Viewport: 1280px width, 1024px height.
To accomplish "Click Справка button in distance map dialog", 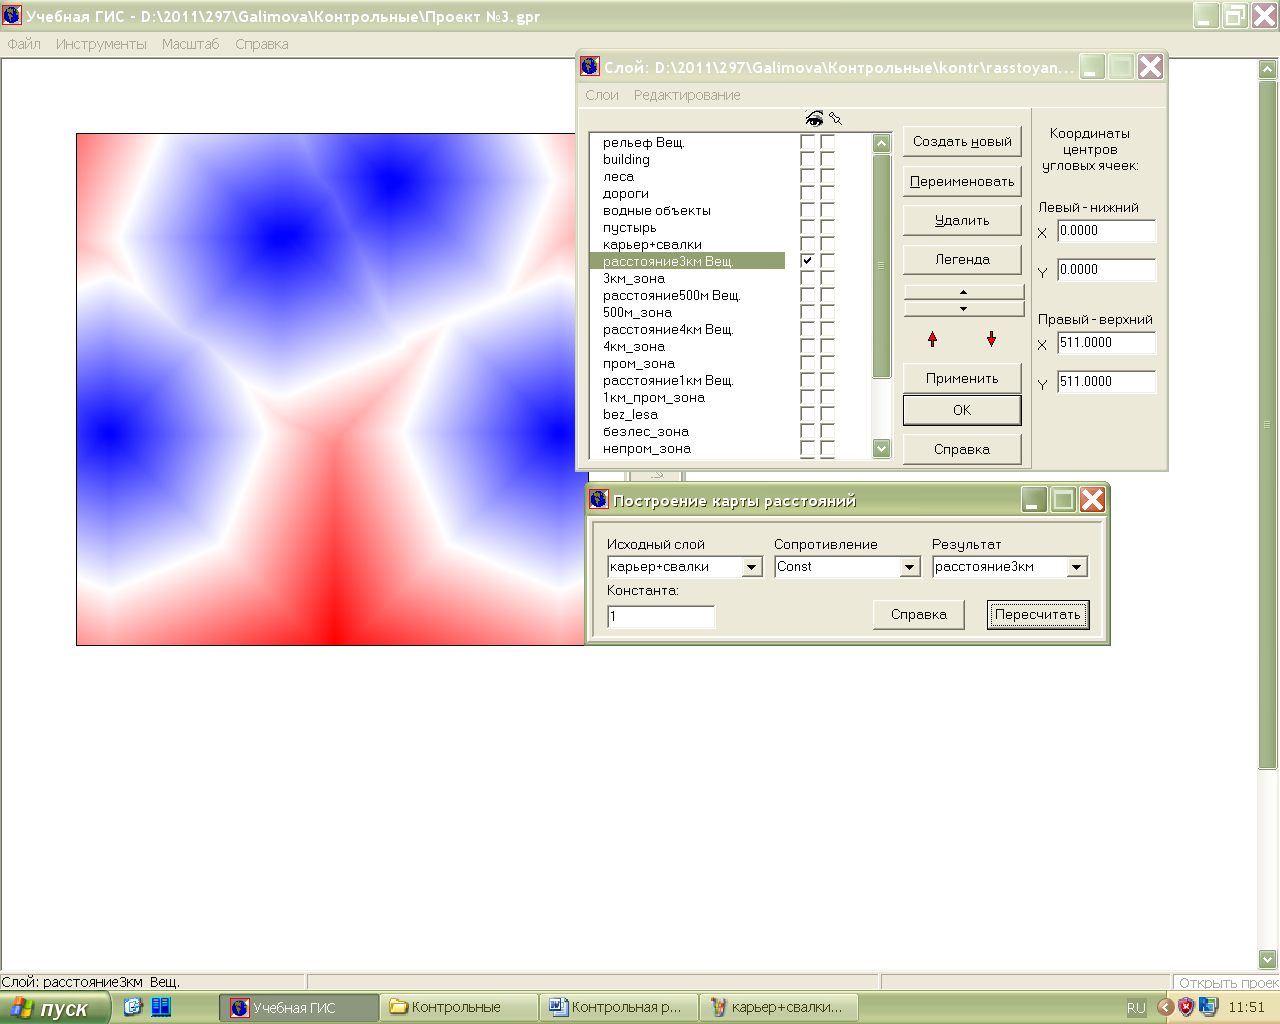I will tap(918, 615).
